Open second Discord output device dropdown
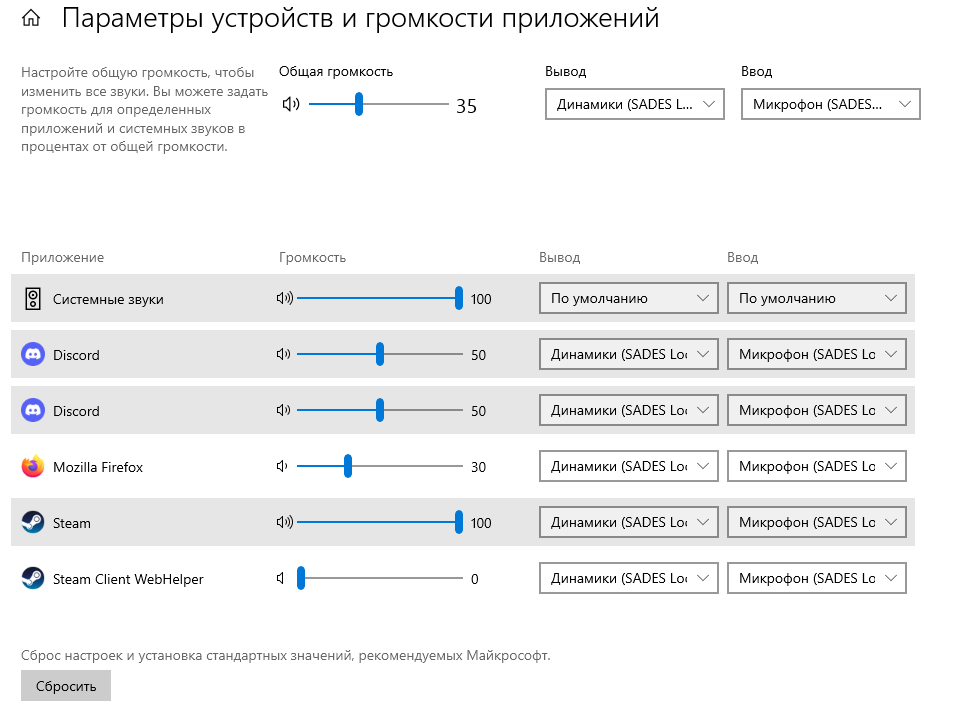 (x=628, y=410)
